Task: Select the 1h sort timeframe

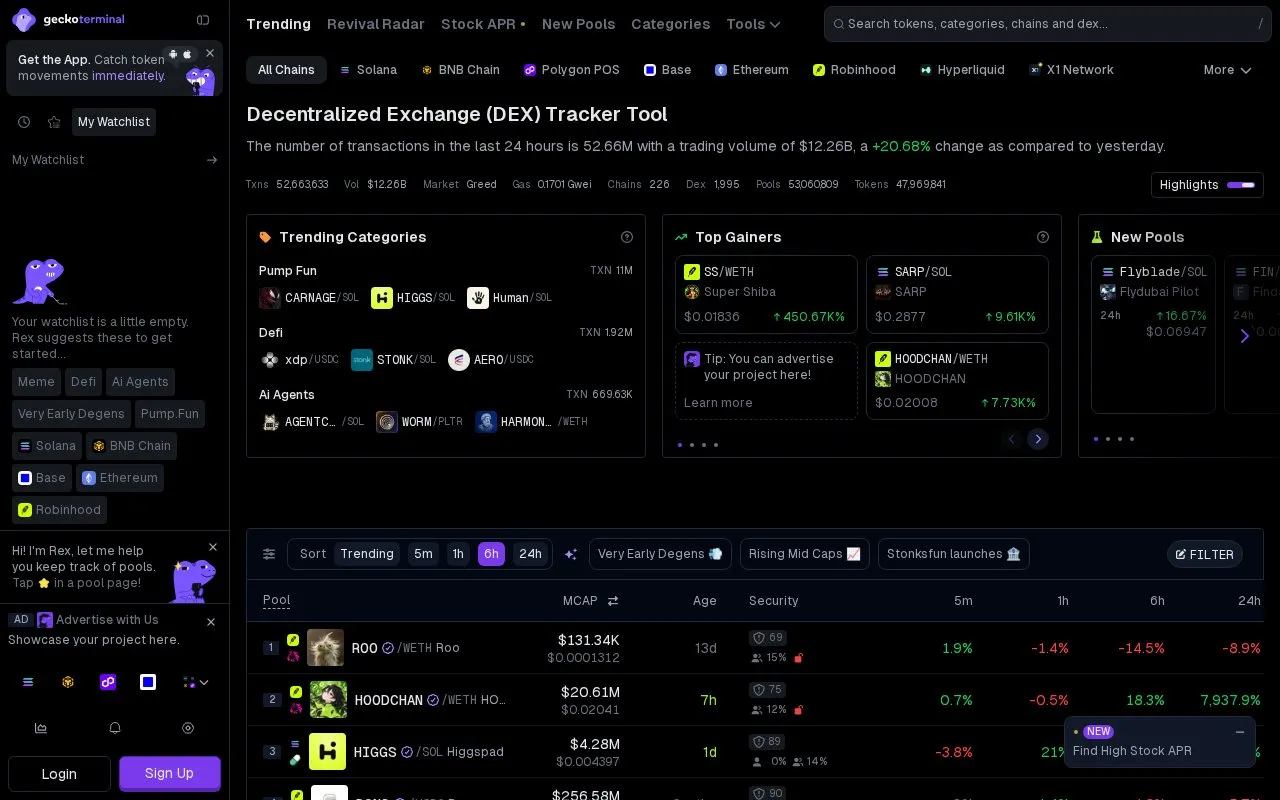Action: tap(458, 554)
